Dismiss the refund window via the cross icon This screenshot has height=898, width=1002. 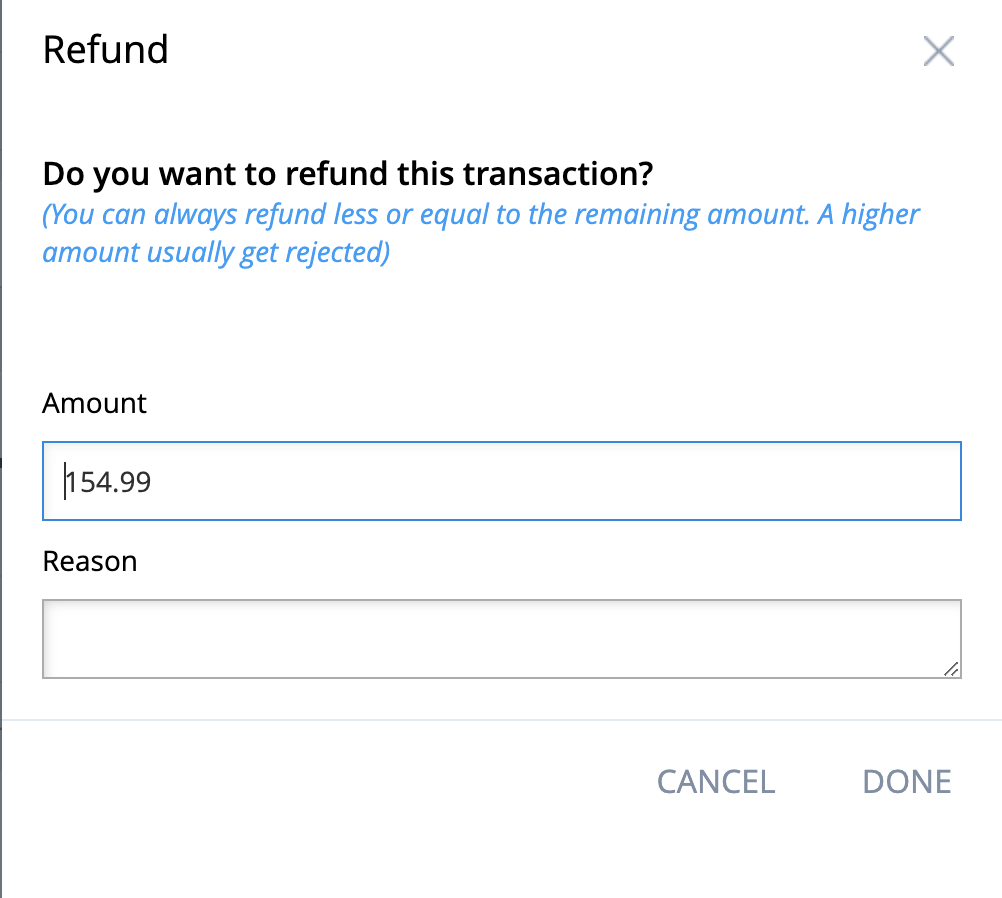pyautogui.click(x=938, y=51)
